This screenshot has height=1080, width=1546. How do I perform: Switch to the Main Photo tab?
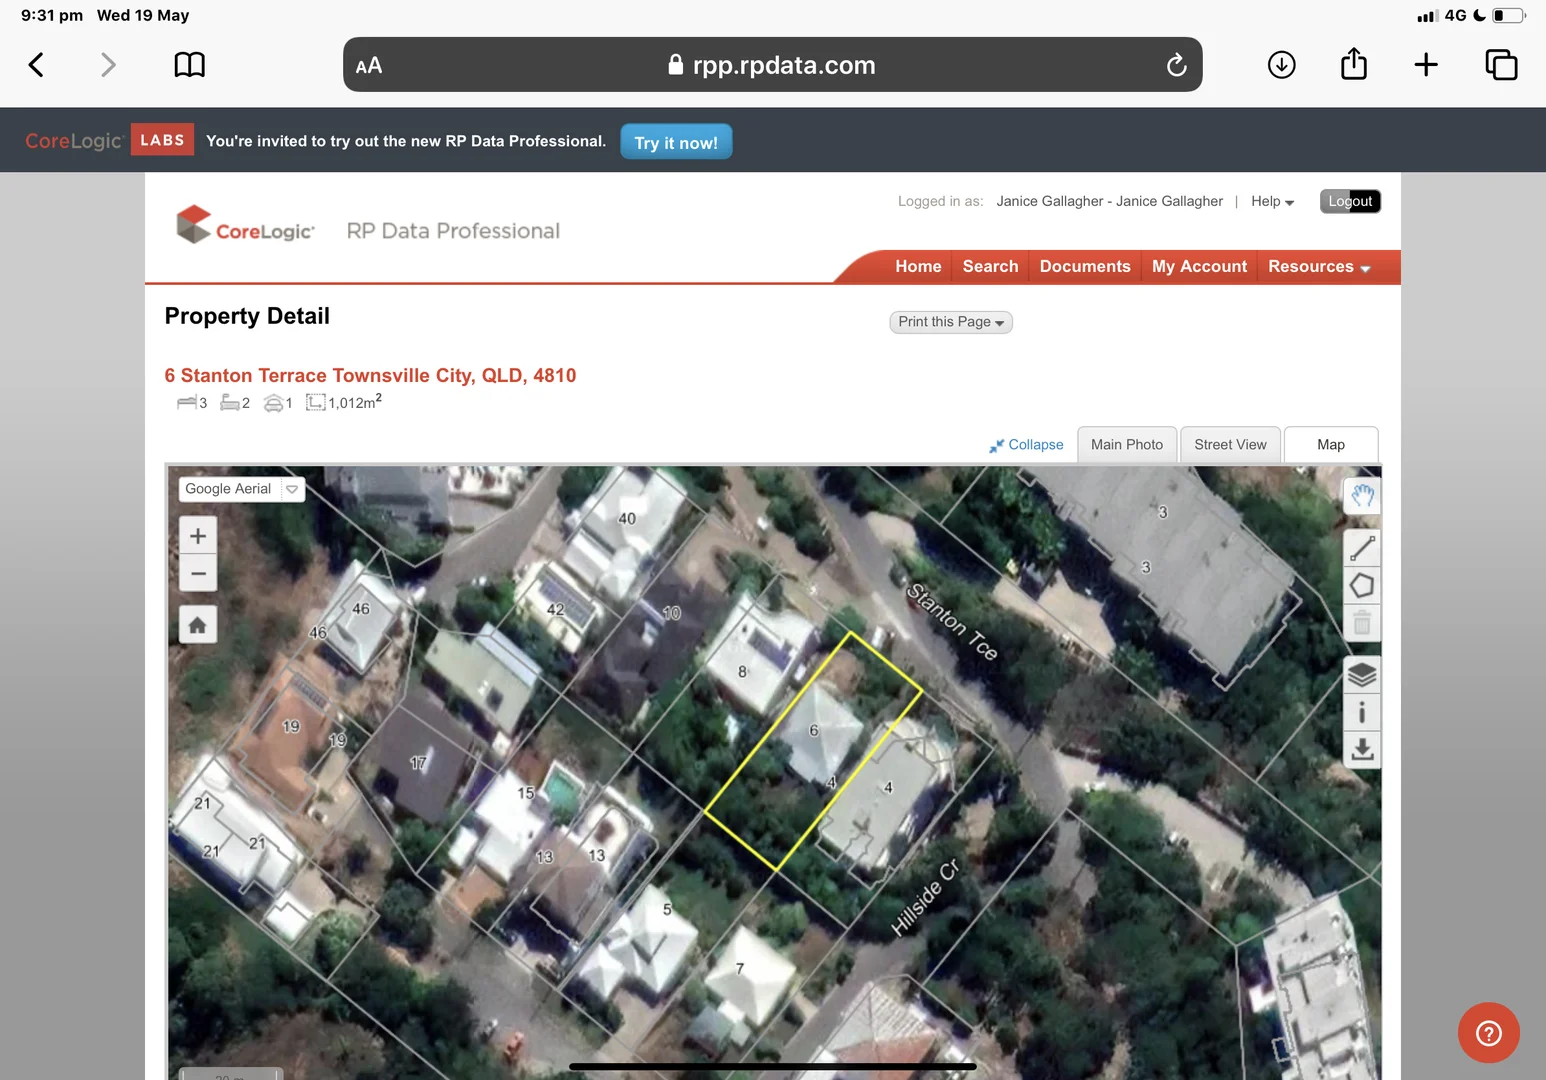pyautogui.click(x=1126, y=445)
